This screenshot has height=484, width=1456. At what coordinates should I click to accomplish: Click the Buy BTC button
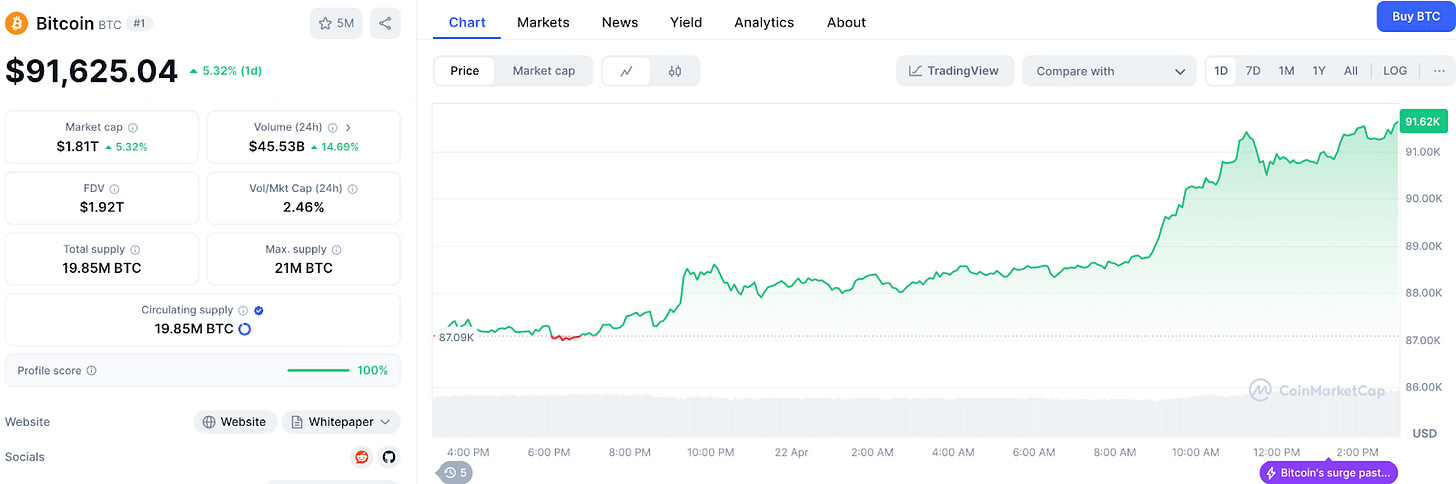pos(1416,16)
